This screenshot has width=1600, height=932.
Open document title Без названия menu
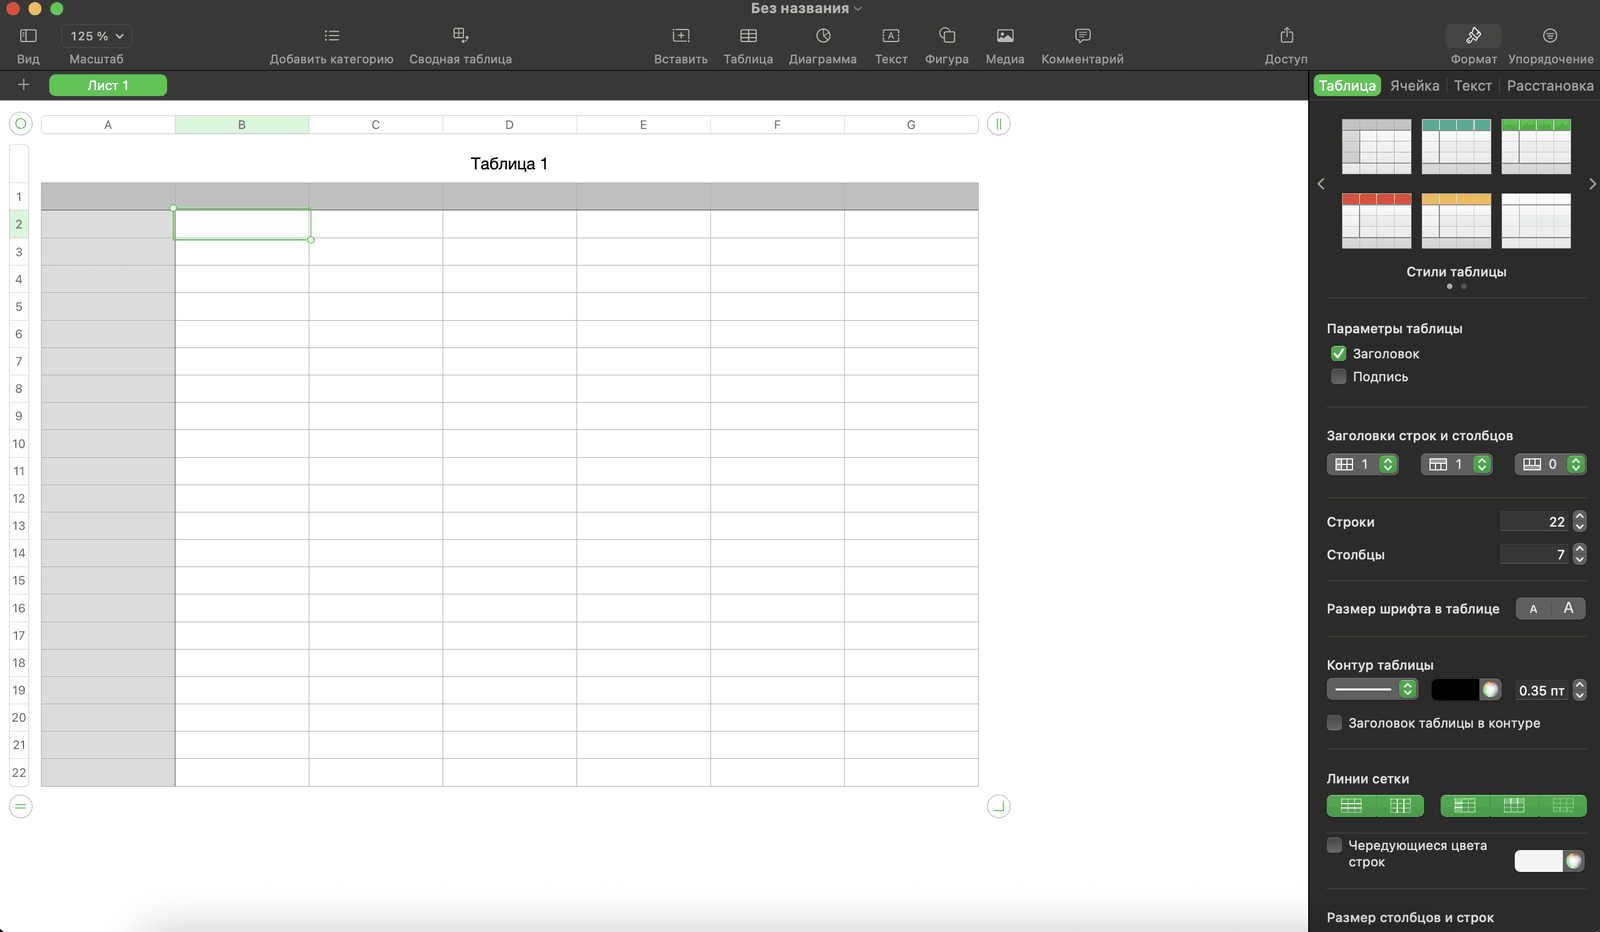click(x=806, y=8)
